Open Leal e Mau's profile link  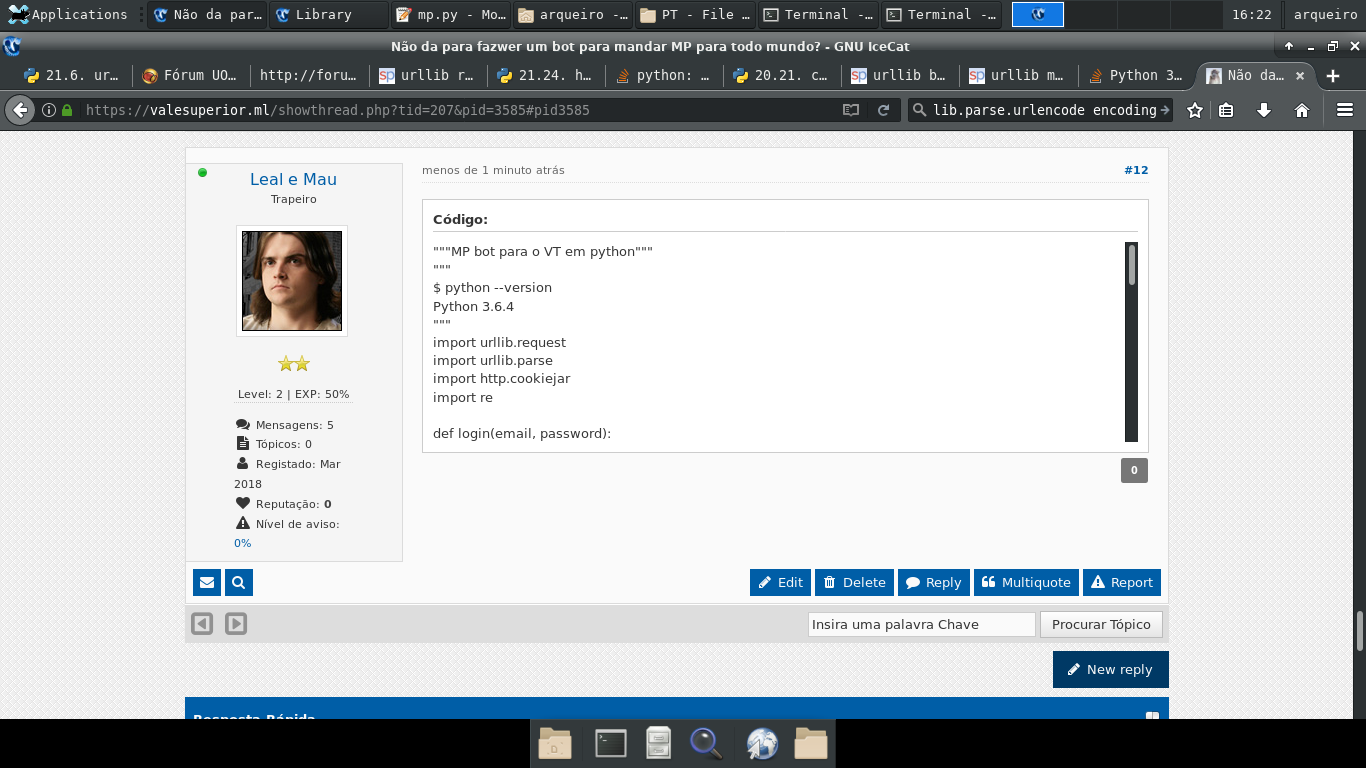[293, 179]
